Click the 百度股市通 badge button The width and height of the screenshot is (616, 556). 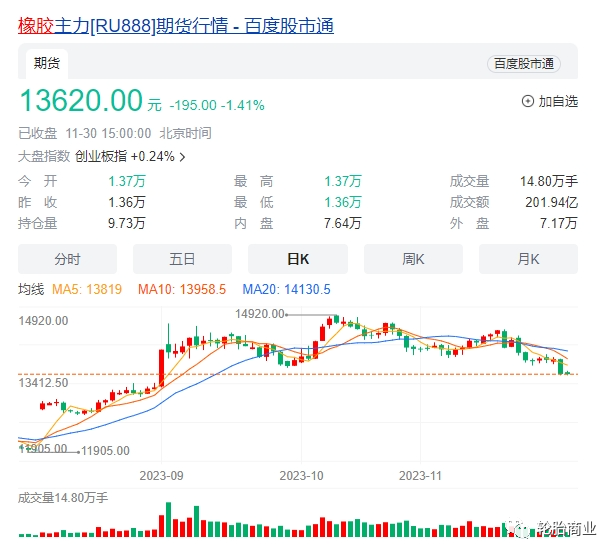(x=523, y=64)
